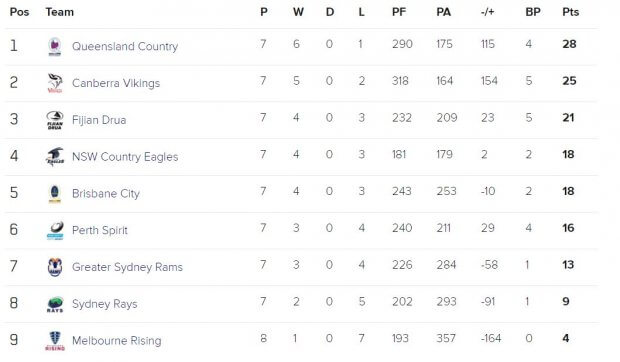Click the Canberra Vikings team logo

tap(55, 83)
